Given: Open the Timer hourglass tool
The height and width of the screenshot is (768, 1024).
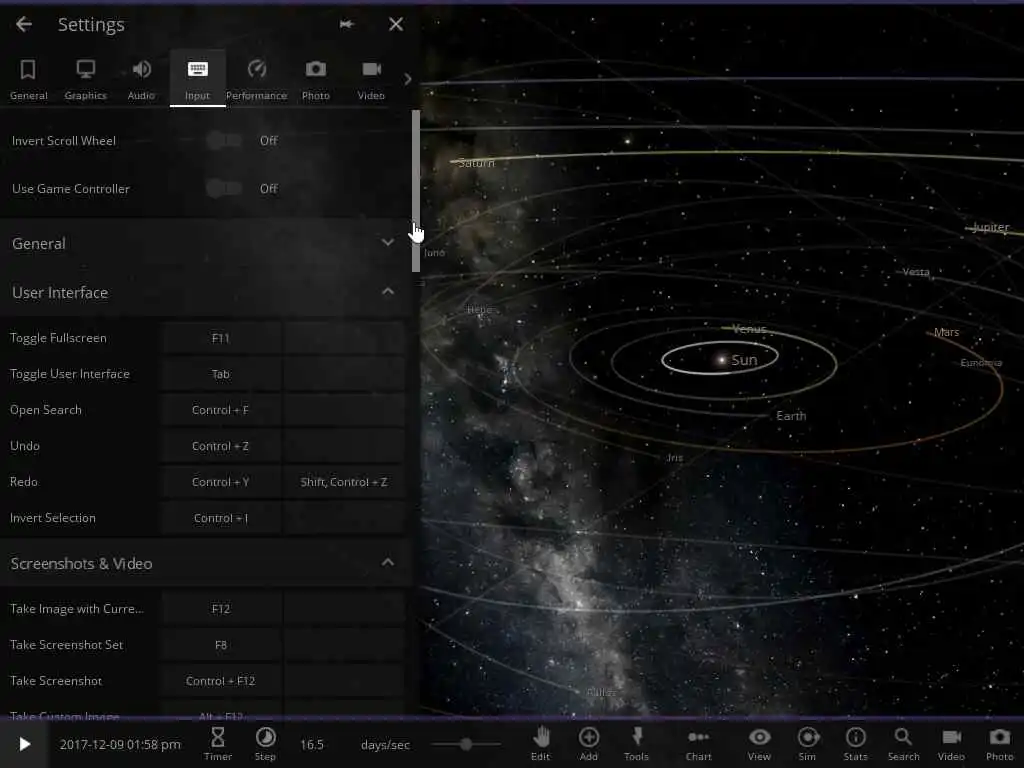Looking at the screenshot, I should pos(217,744).
